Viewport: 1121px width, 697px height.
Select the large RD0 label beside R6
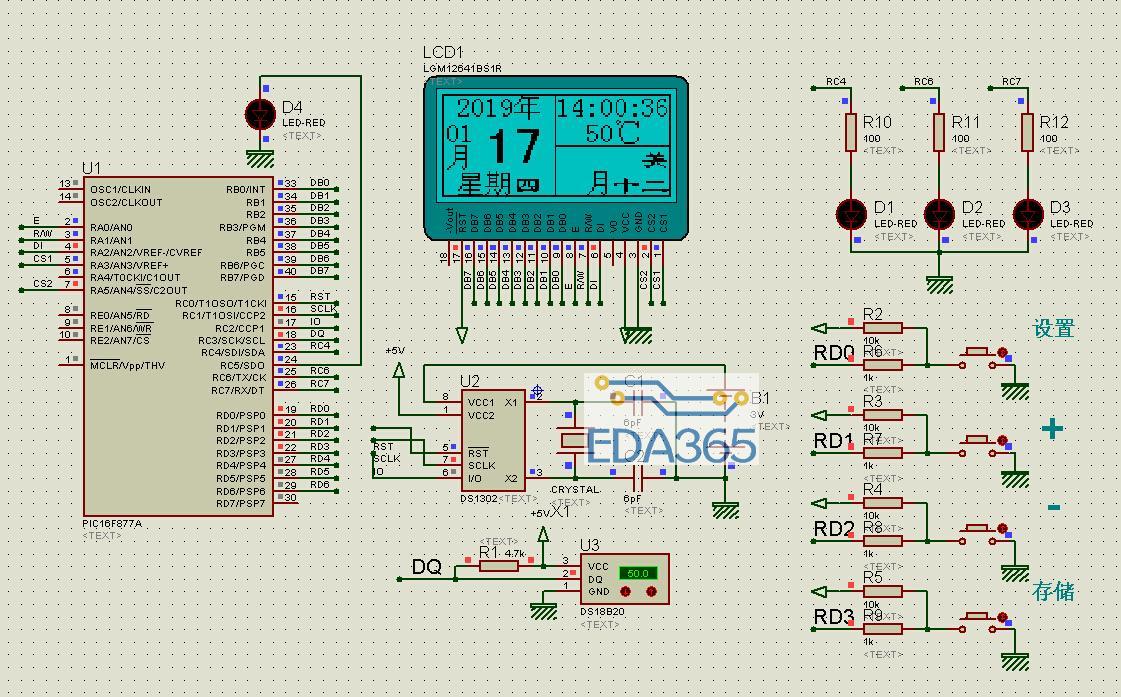tap(834, 352)
